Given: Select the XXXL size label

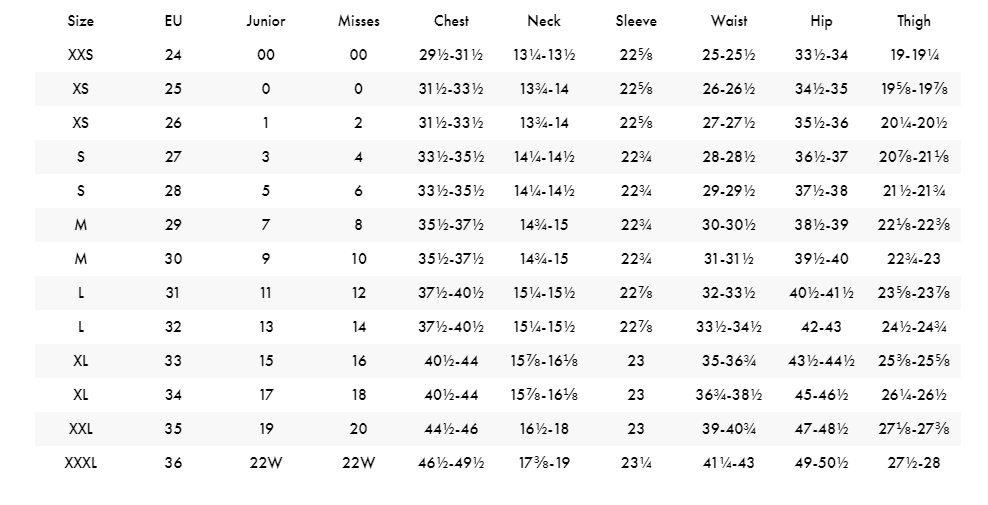Looking at the screenshot, I should [81, 463].
